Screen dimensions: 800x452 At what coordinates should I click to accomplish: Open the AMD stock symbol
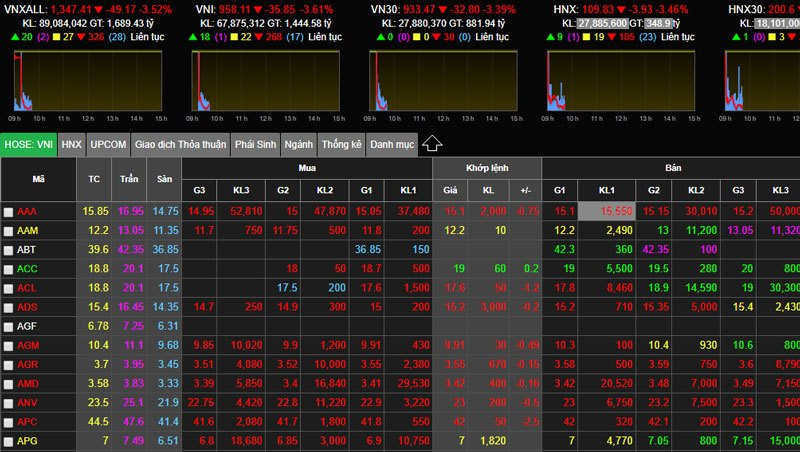click(28, 383)
